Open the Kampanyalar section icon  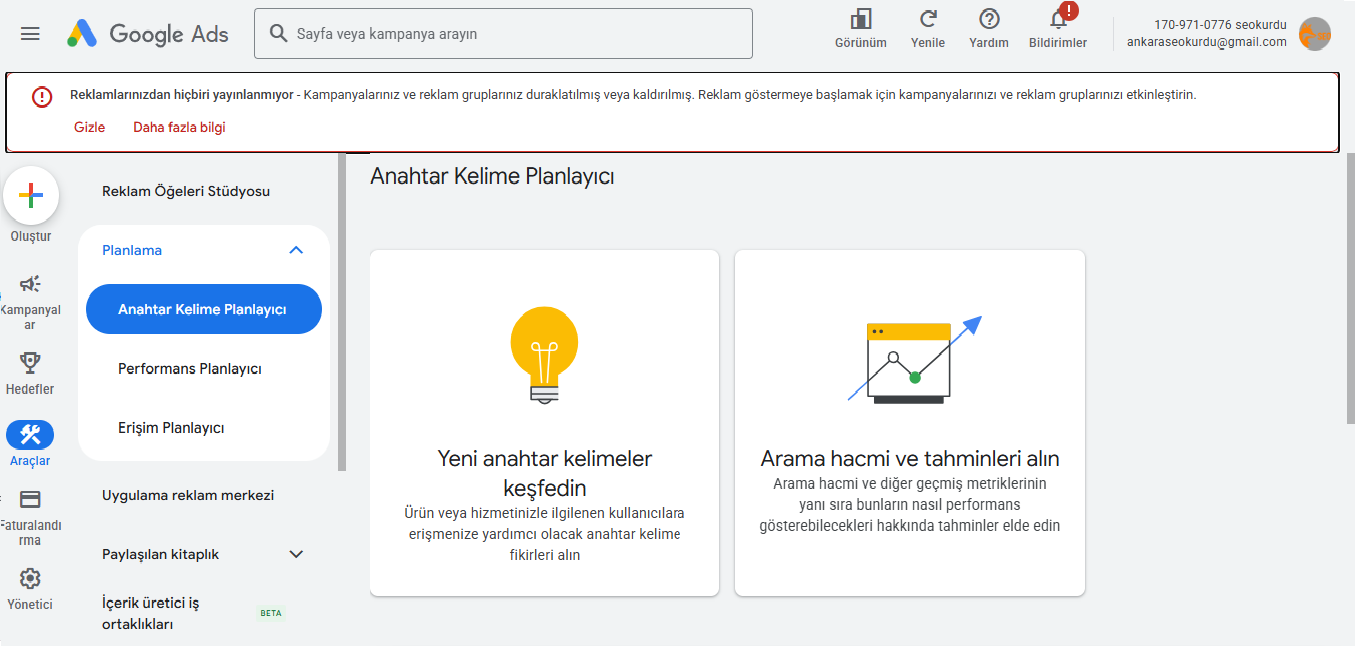pyautogui.click(x=30, y=285)
